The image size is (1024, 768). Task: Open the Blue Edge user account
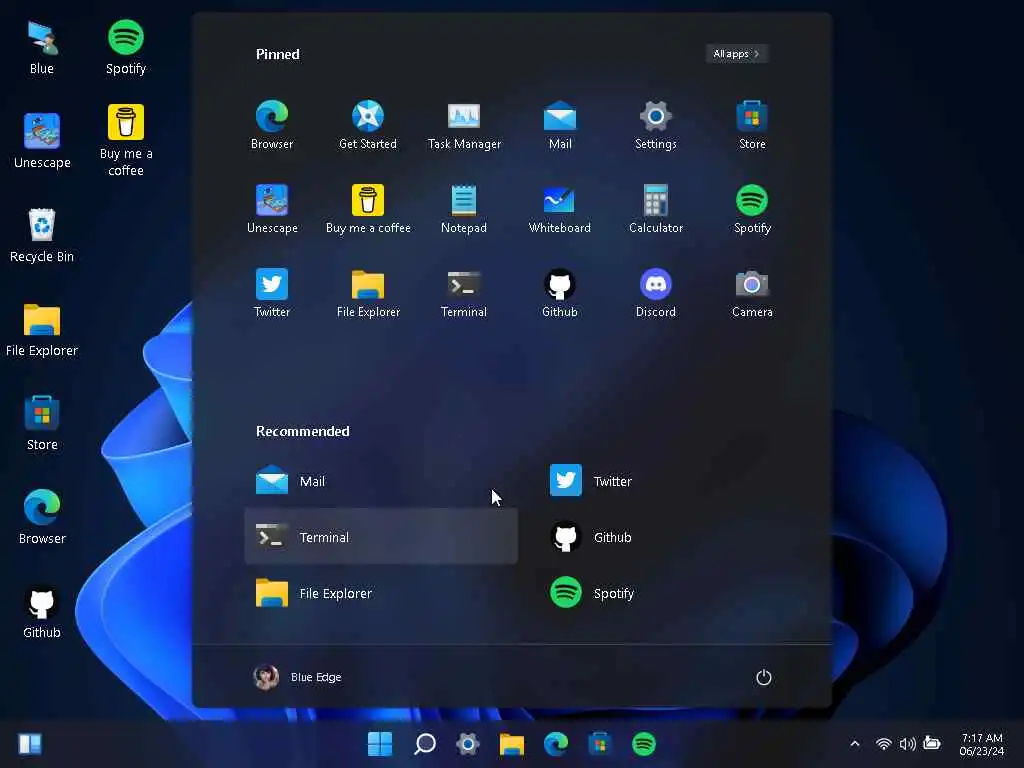[297, 677]
